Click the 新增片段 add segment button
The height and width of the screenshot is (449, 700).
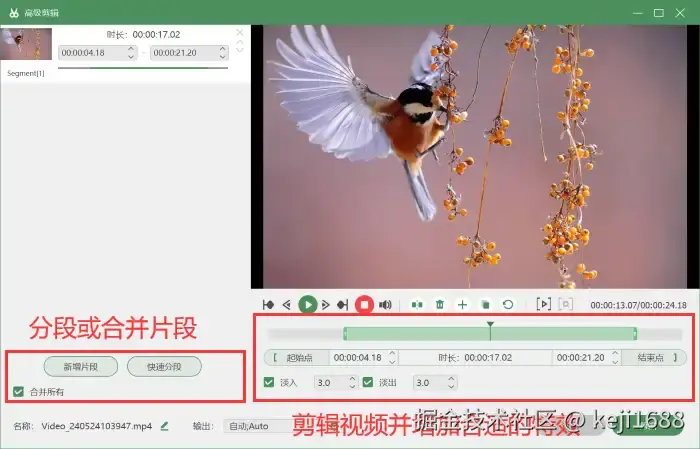pyautogui.click(x=81, y=367)
